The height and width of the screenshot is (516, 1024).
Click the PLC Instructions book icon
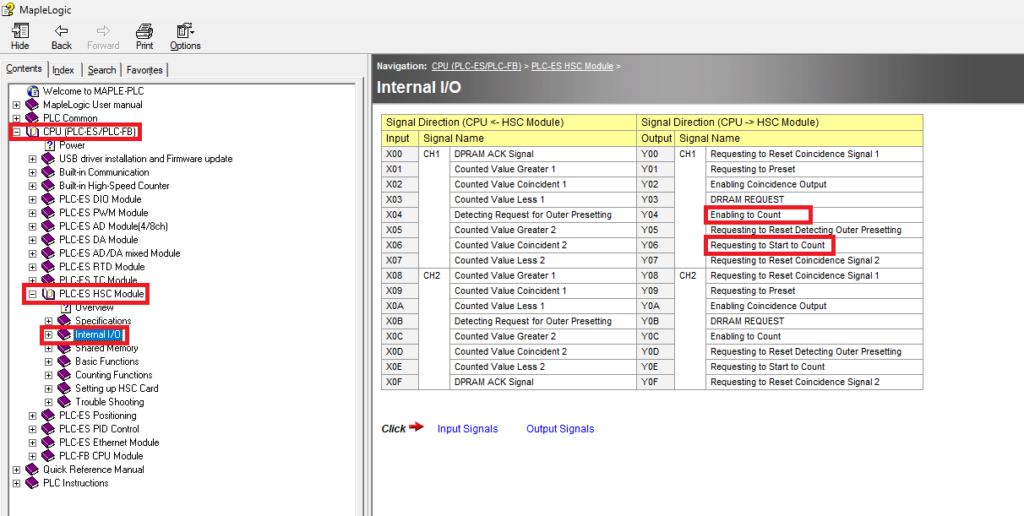[32, 483]
